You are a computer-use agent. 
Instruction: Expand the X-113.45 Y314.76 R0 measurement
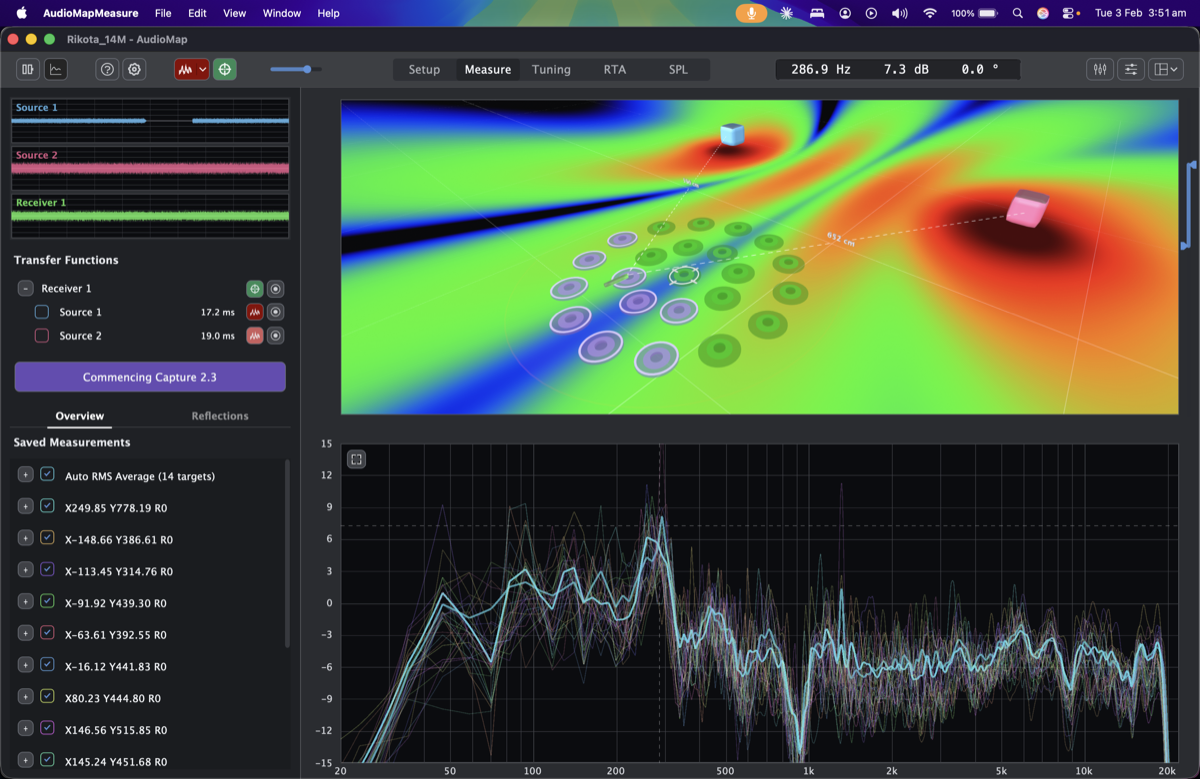[x=26, y=570]
